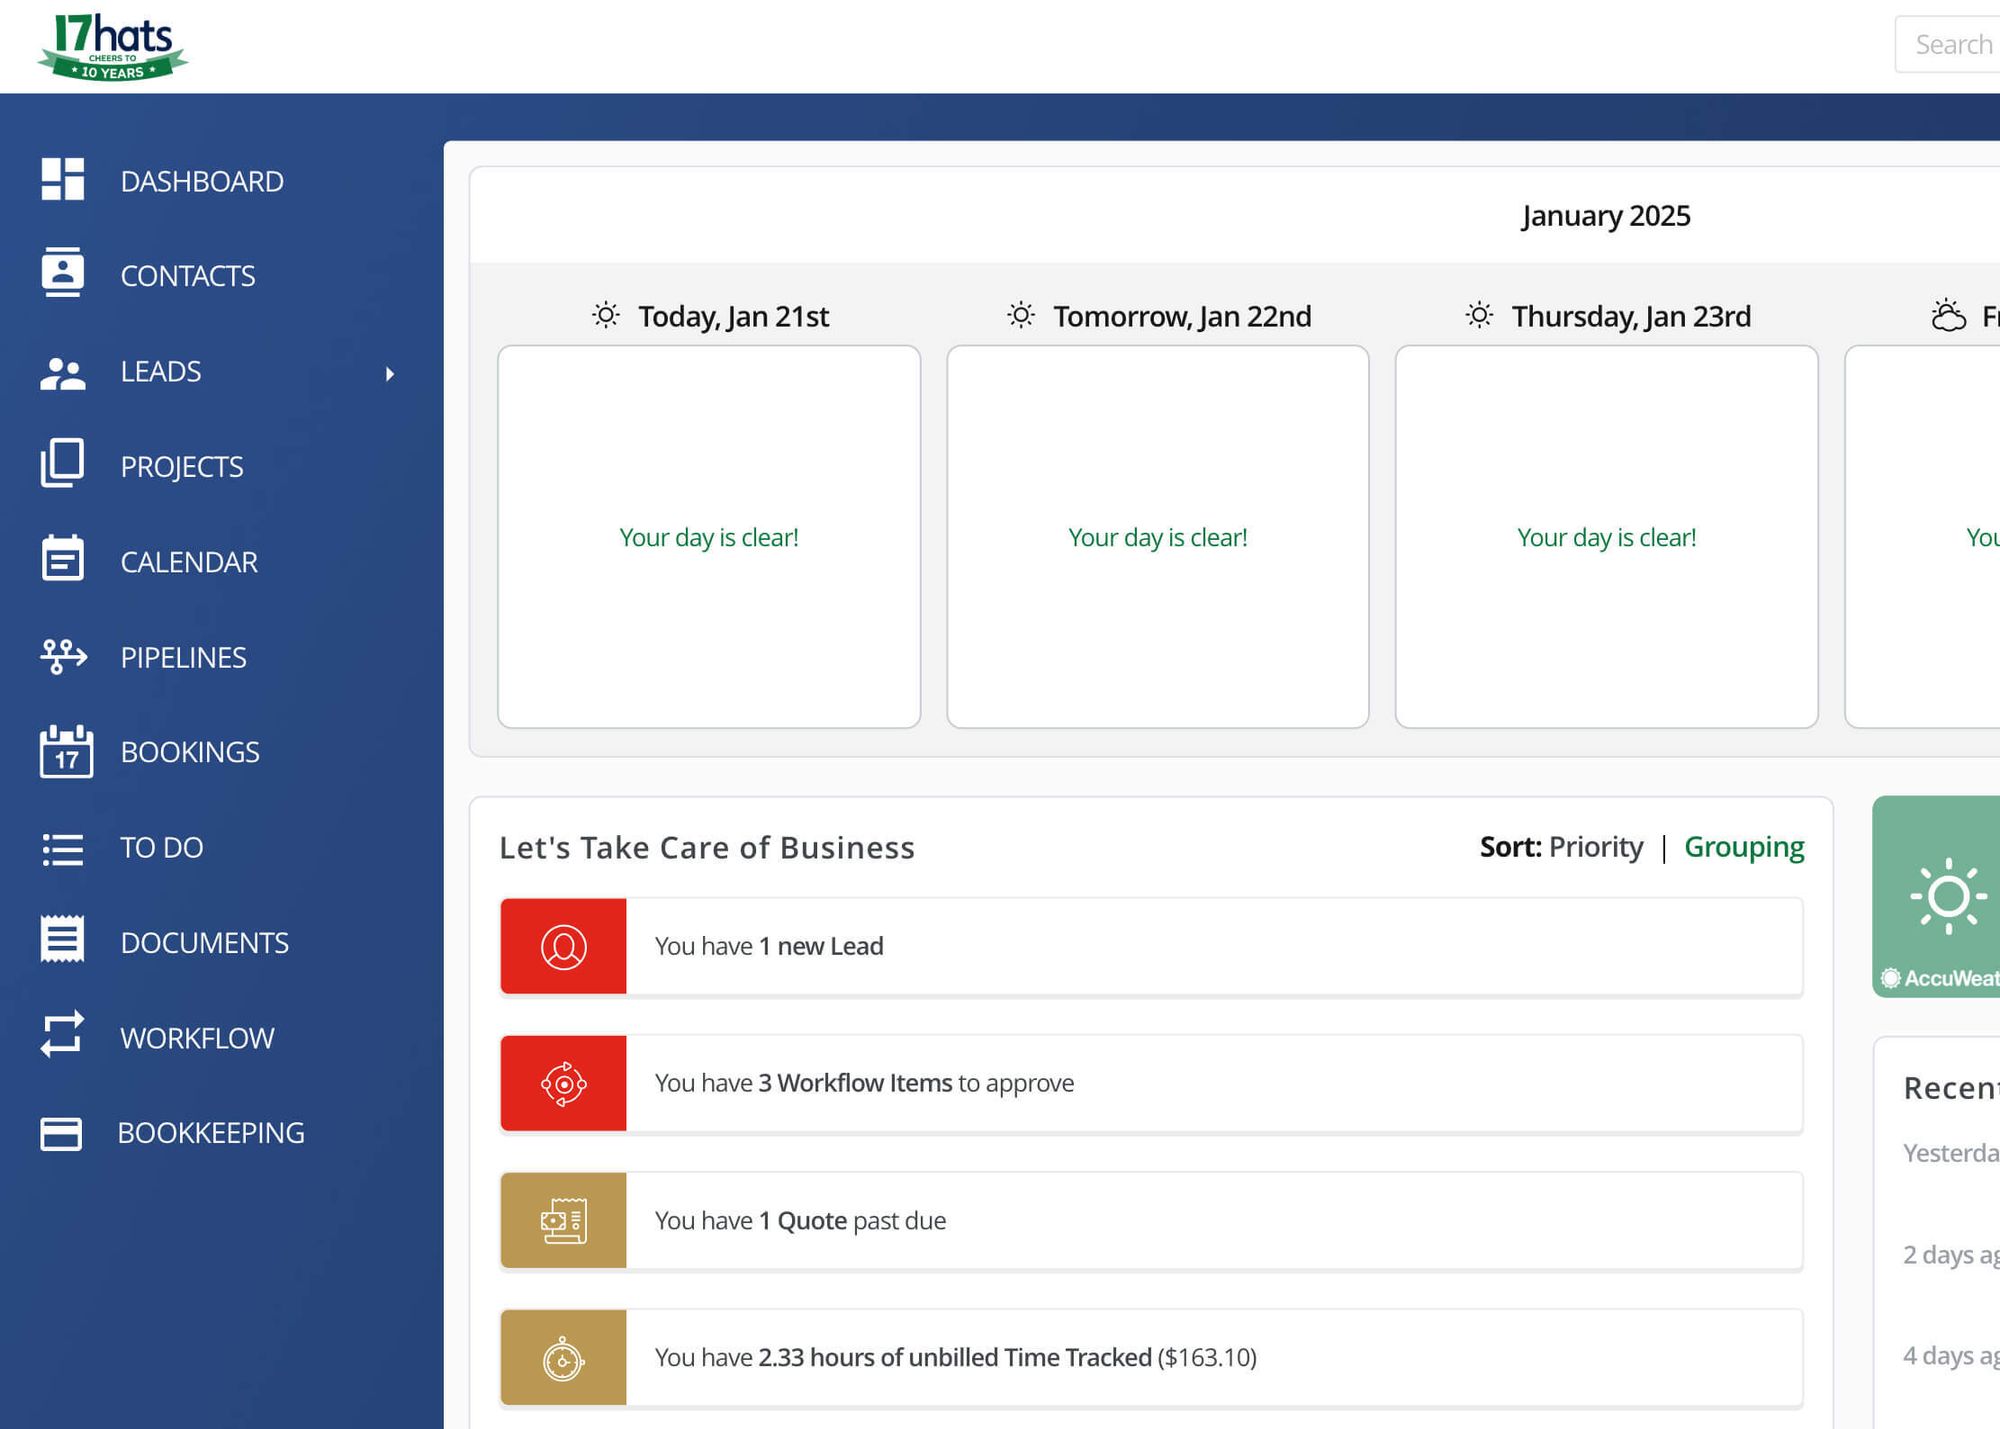The height and width of the screenshot is (1429, 2000).
Task: Click the Grouping link
Action: [1745, 846]
